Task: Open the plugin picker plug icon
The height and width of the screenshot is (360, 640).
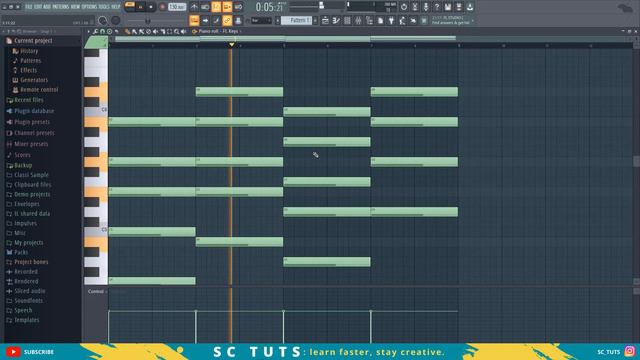Action: (391, 20)
